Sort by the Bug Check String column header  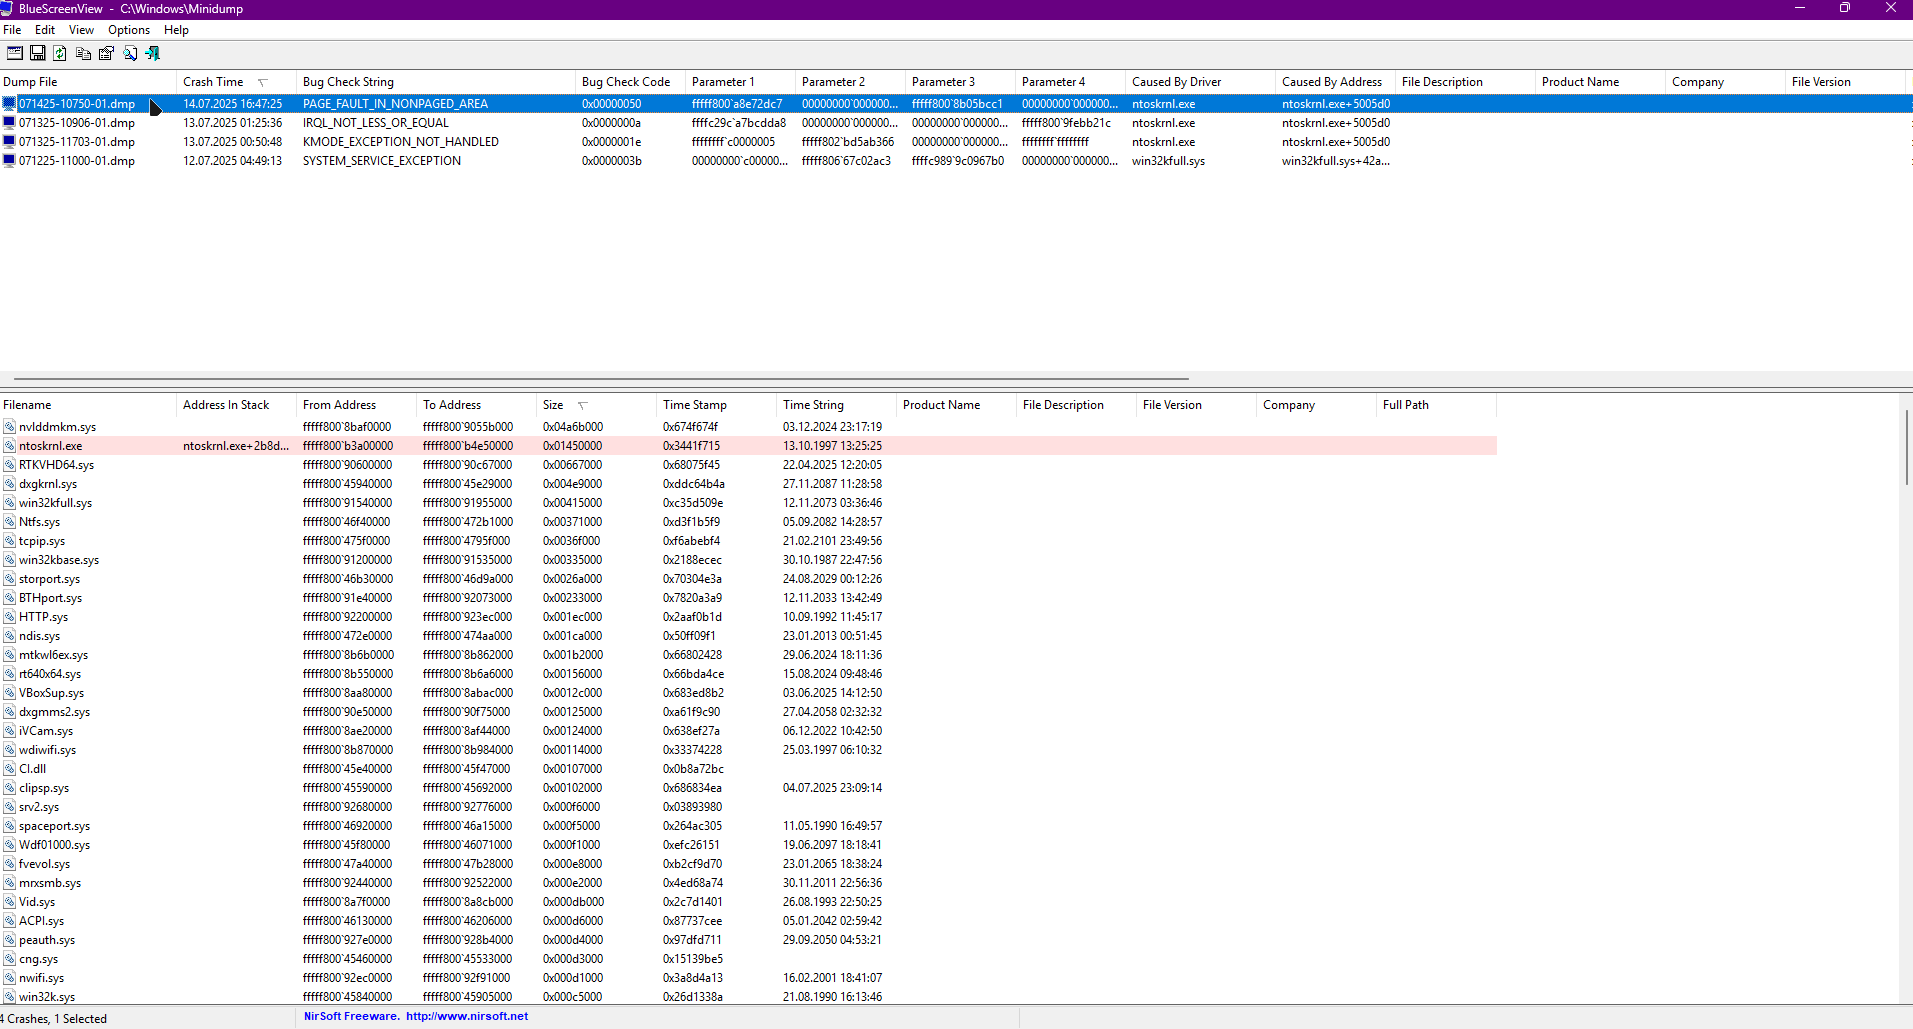tap(436, 82)
